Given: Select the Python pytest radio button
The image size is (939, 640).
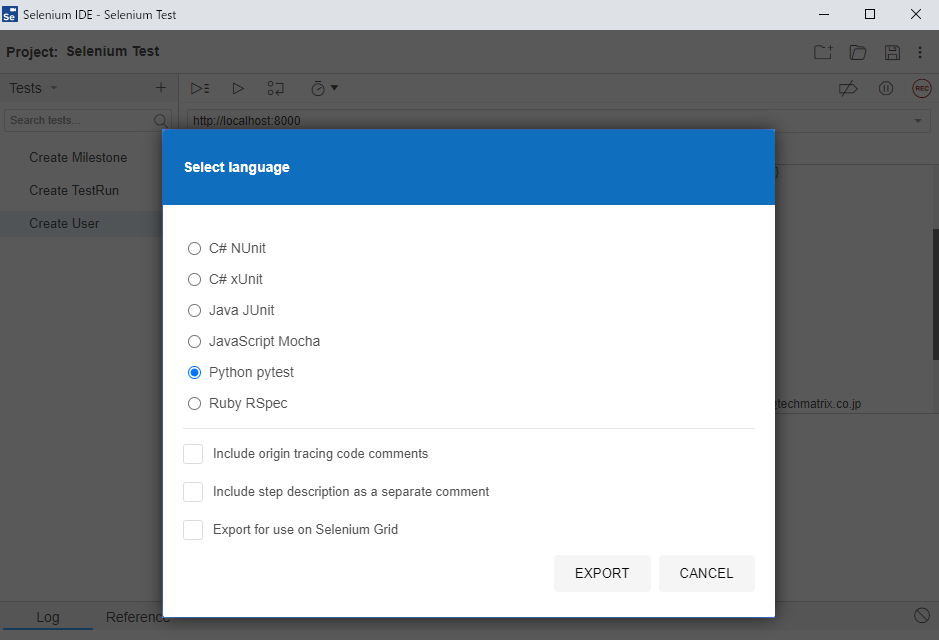Looking at the screenshot, I should pos(194,372).
